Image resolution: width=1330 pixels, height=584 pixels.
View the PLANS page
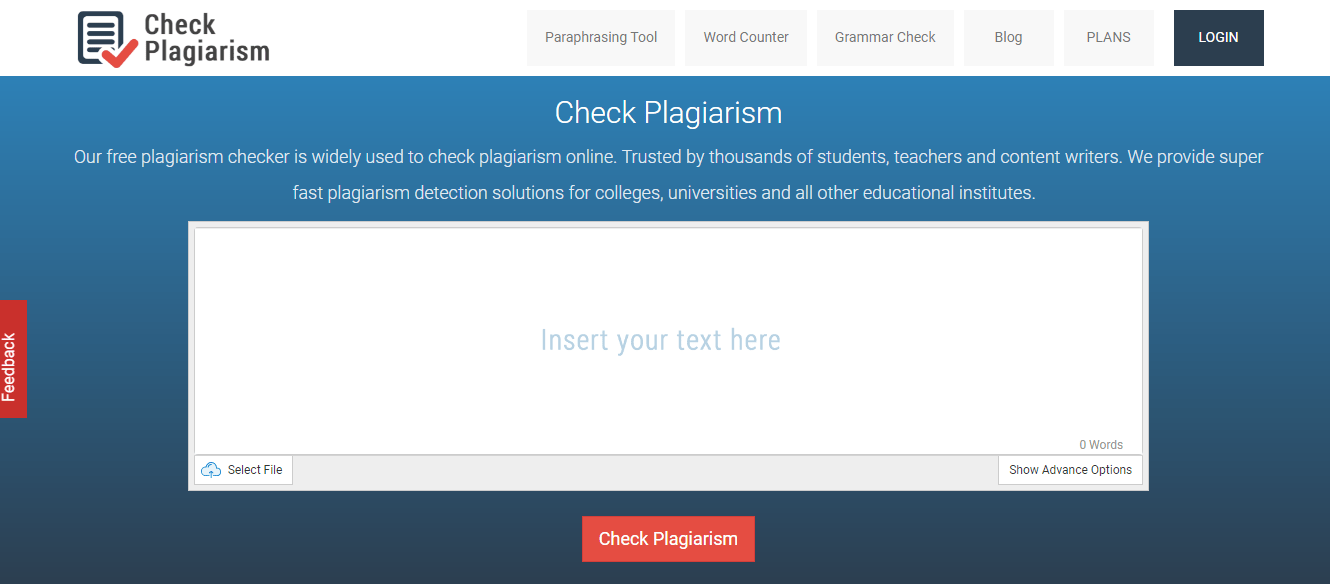pyautogui.click(x=1108, y=38)
